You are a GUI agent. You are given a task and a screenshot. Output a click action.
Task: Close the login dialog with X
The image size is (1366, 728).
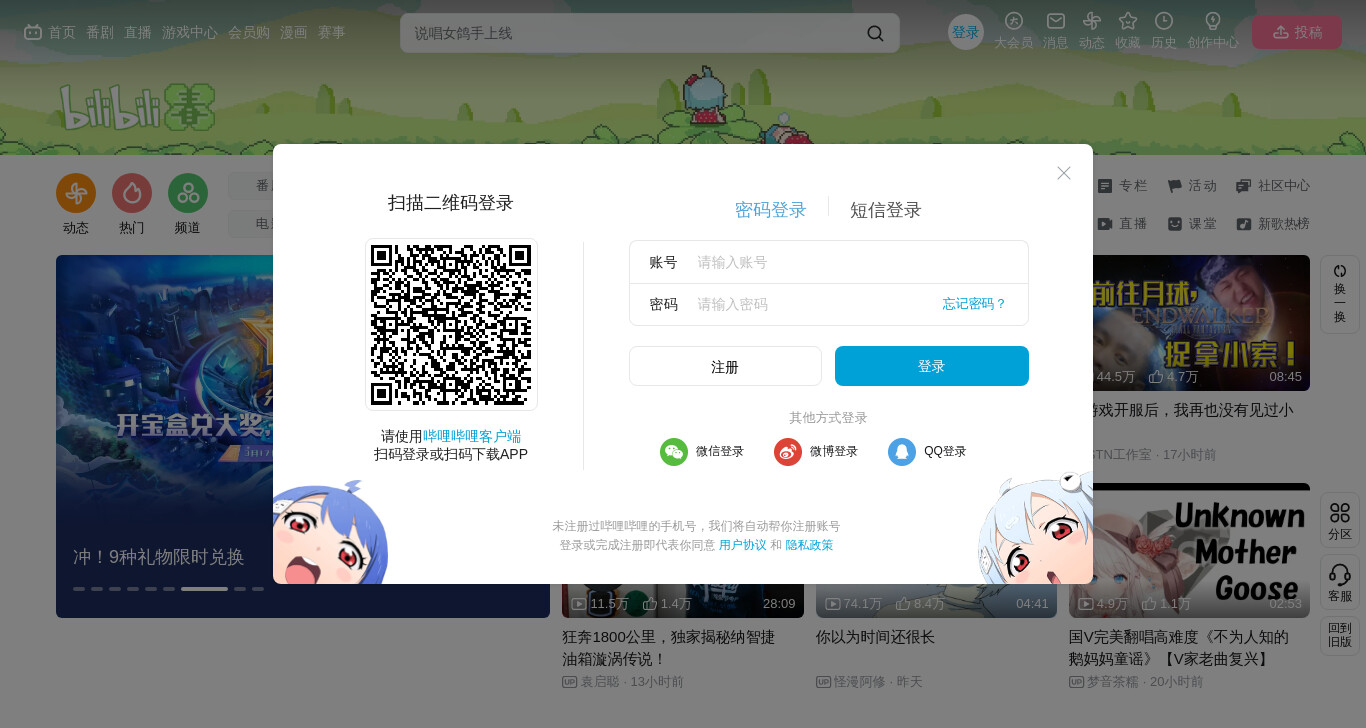(1064, 173)
